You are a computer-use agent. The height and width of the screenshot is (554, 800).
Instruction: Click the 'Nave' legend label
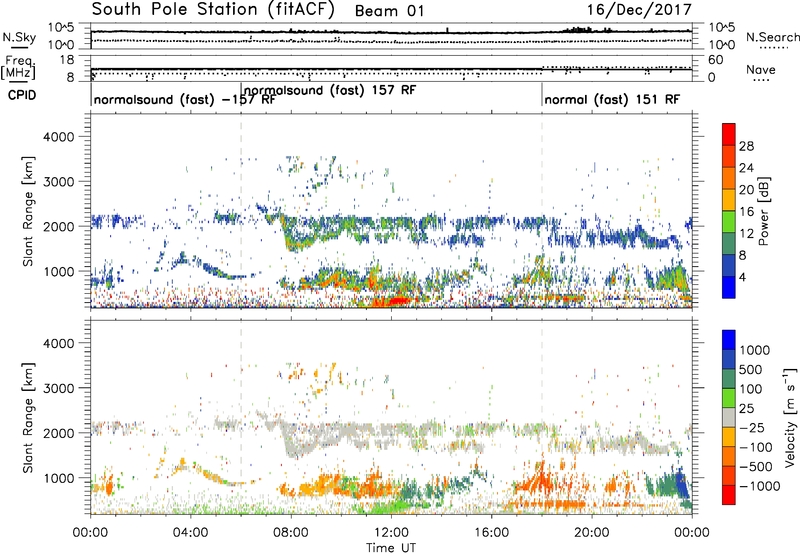coord(761,69)
